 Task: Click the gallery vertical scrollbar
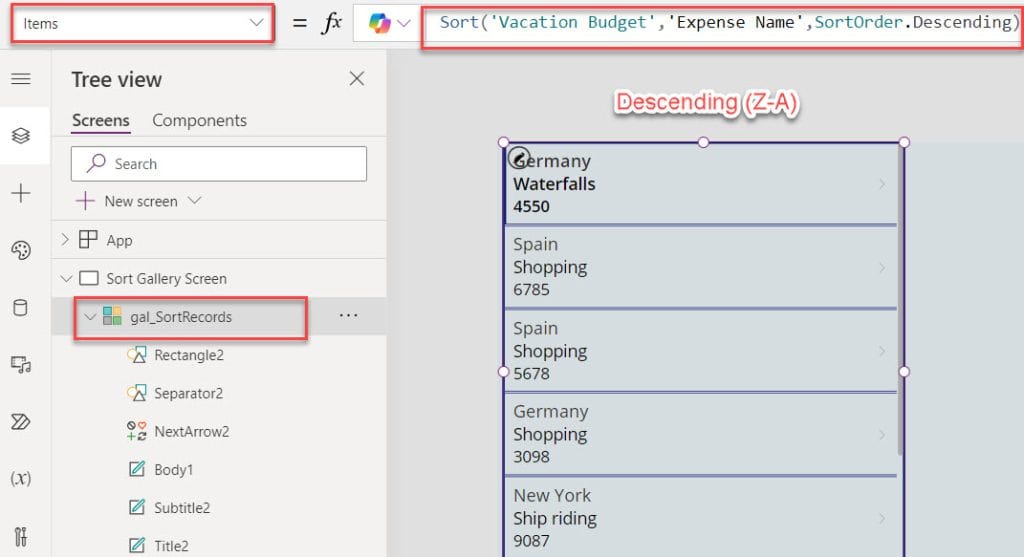(901, 300)
